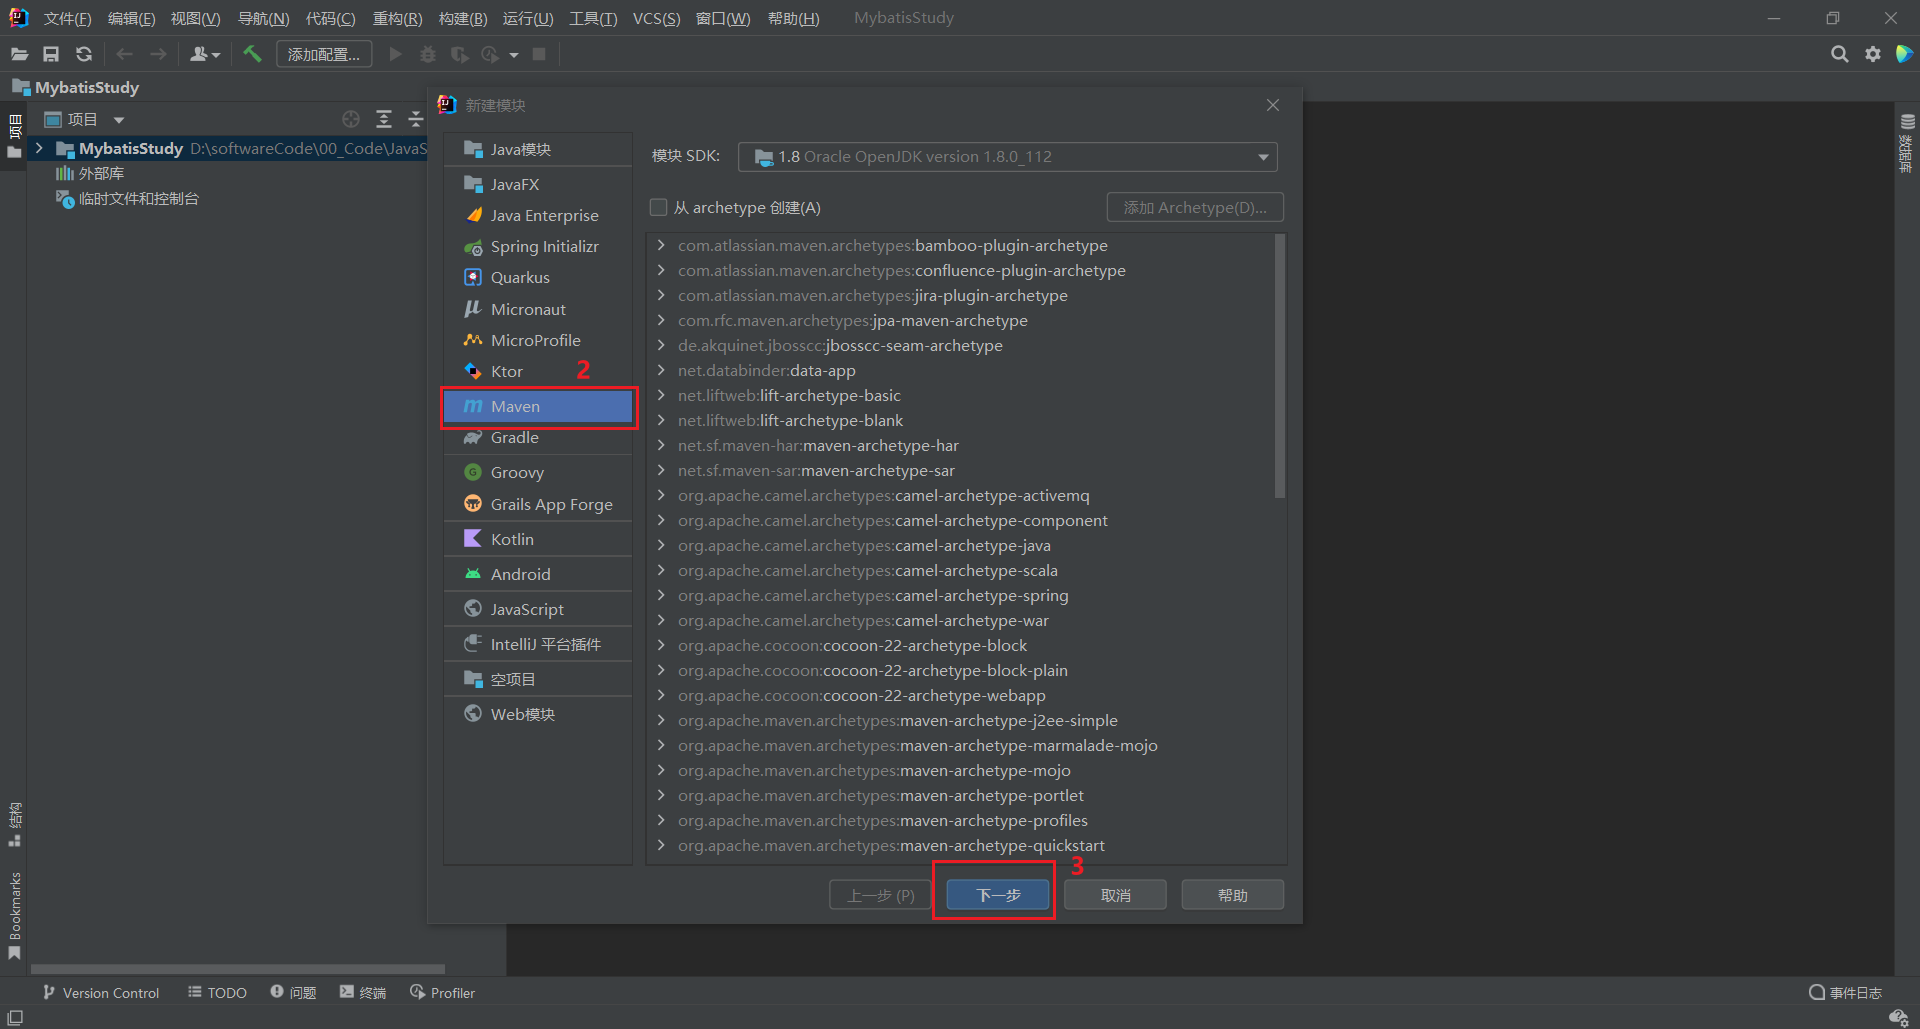Open the 模块 SDK dropdown
This screenshot has height=1029, width=1920.
(x=1008, y=157)
